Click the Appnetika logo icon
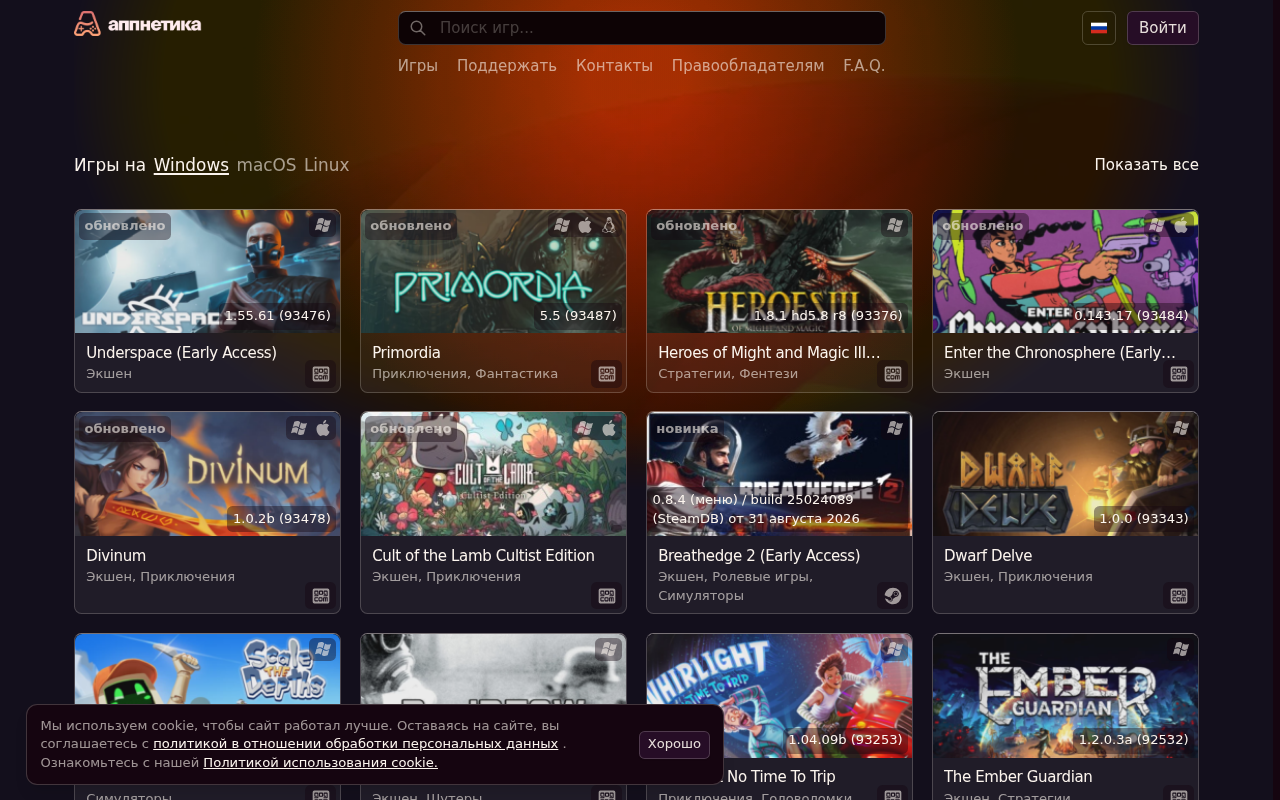Image resolution: width=1280 pixels, height=800 pixels. coord(88,24)
